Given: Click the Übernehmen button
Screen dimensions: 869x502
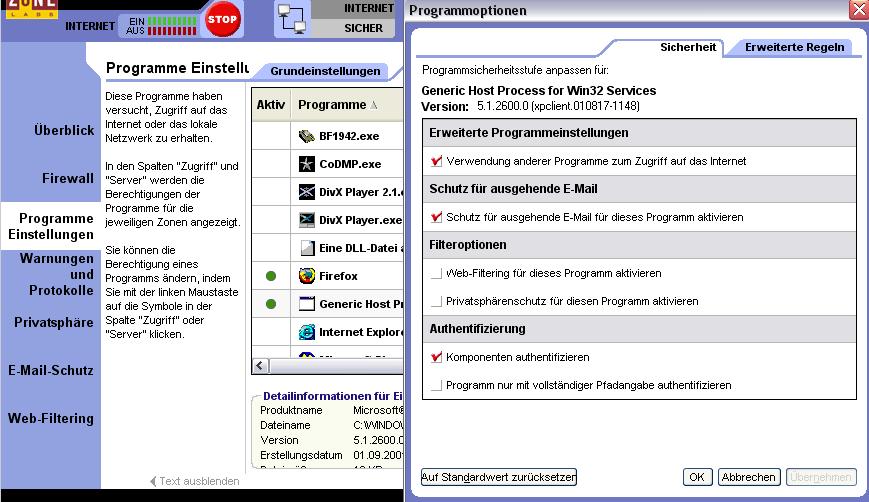Looking at the screenshot, I should pyautogui.click(x=821, y=477).
